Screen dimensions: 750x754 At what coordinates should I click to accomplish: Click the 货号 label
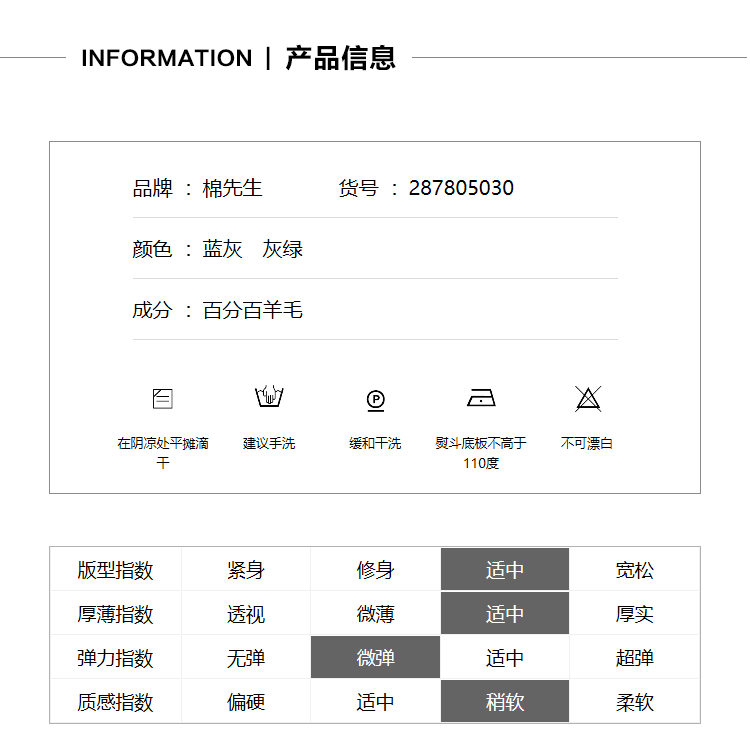(x=358, y=188)
